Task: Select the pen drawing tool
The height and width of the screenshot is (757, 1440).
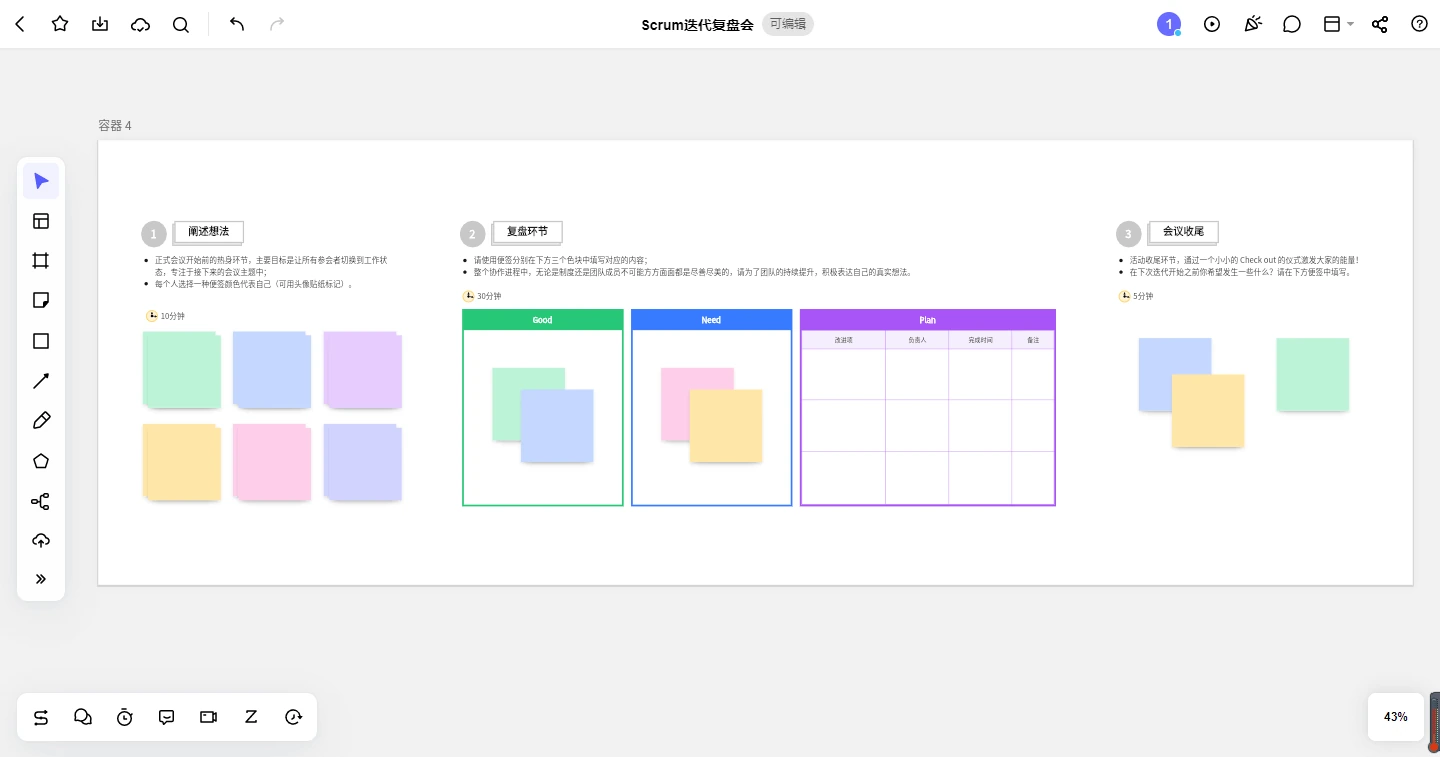Action: [x=41, y=421]
